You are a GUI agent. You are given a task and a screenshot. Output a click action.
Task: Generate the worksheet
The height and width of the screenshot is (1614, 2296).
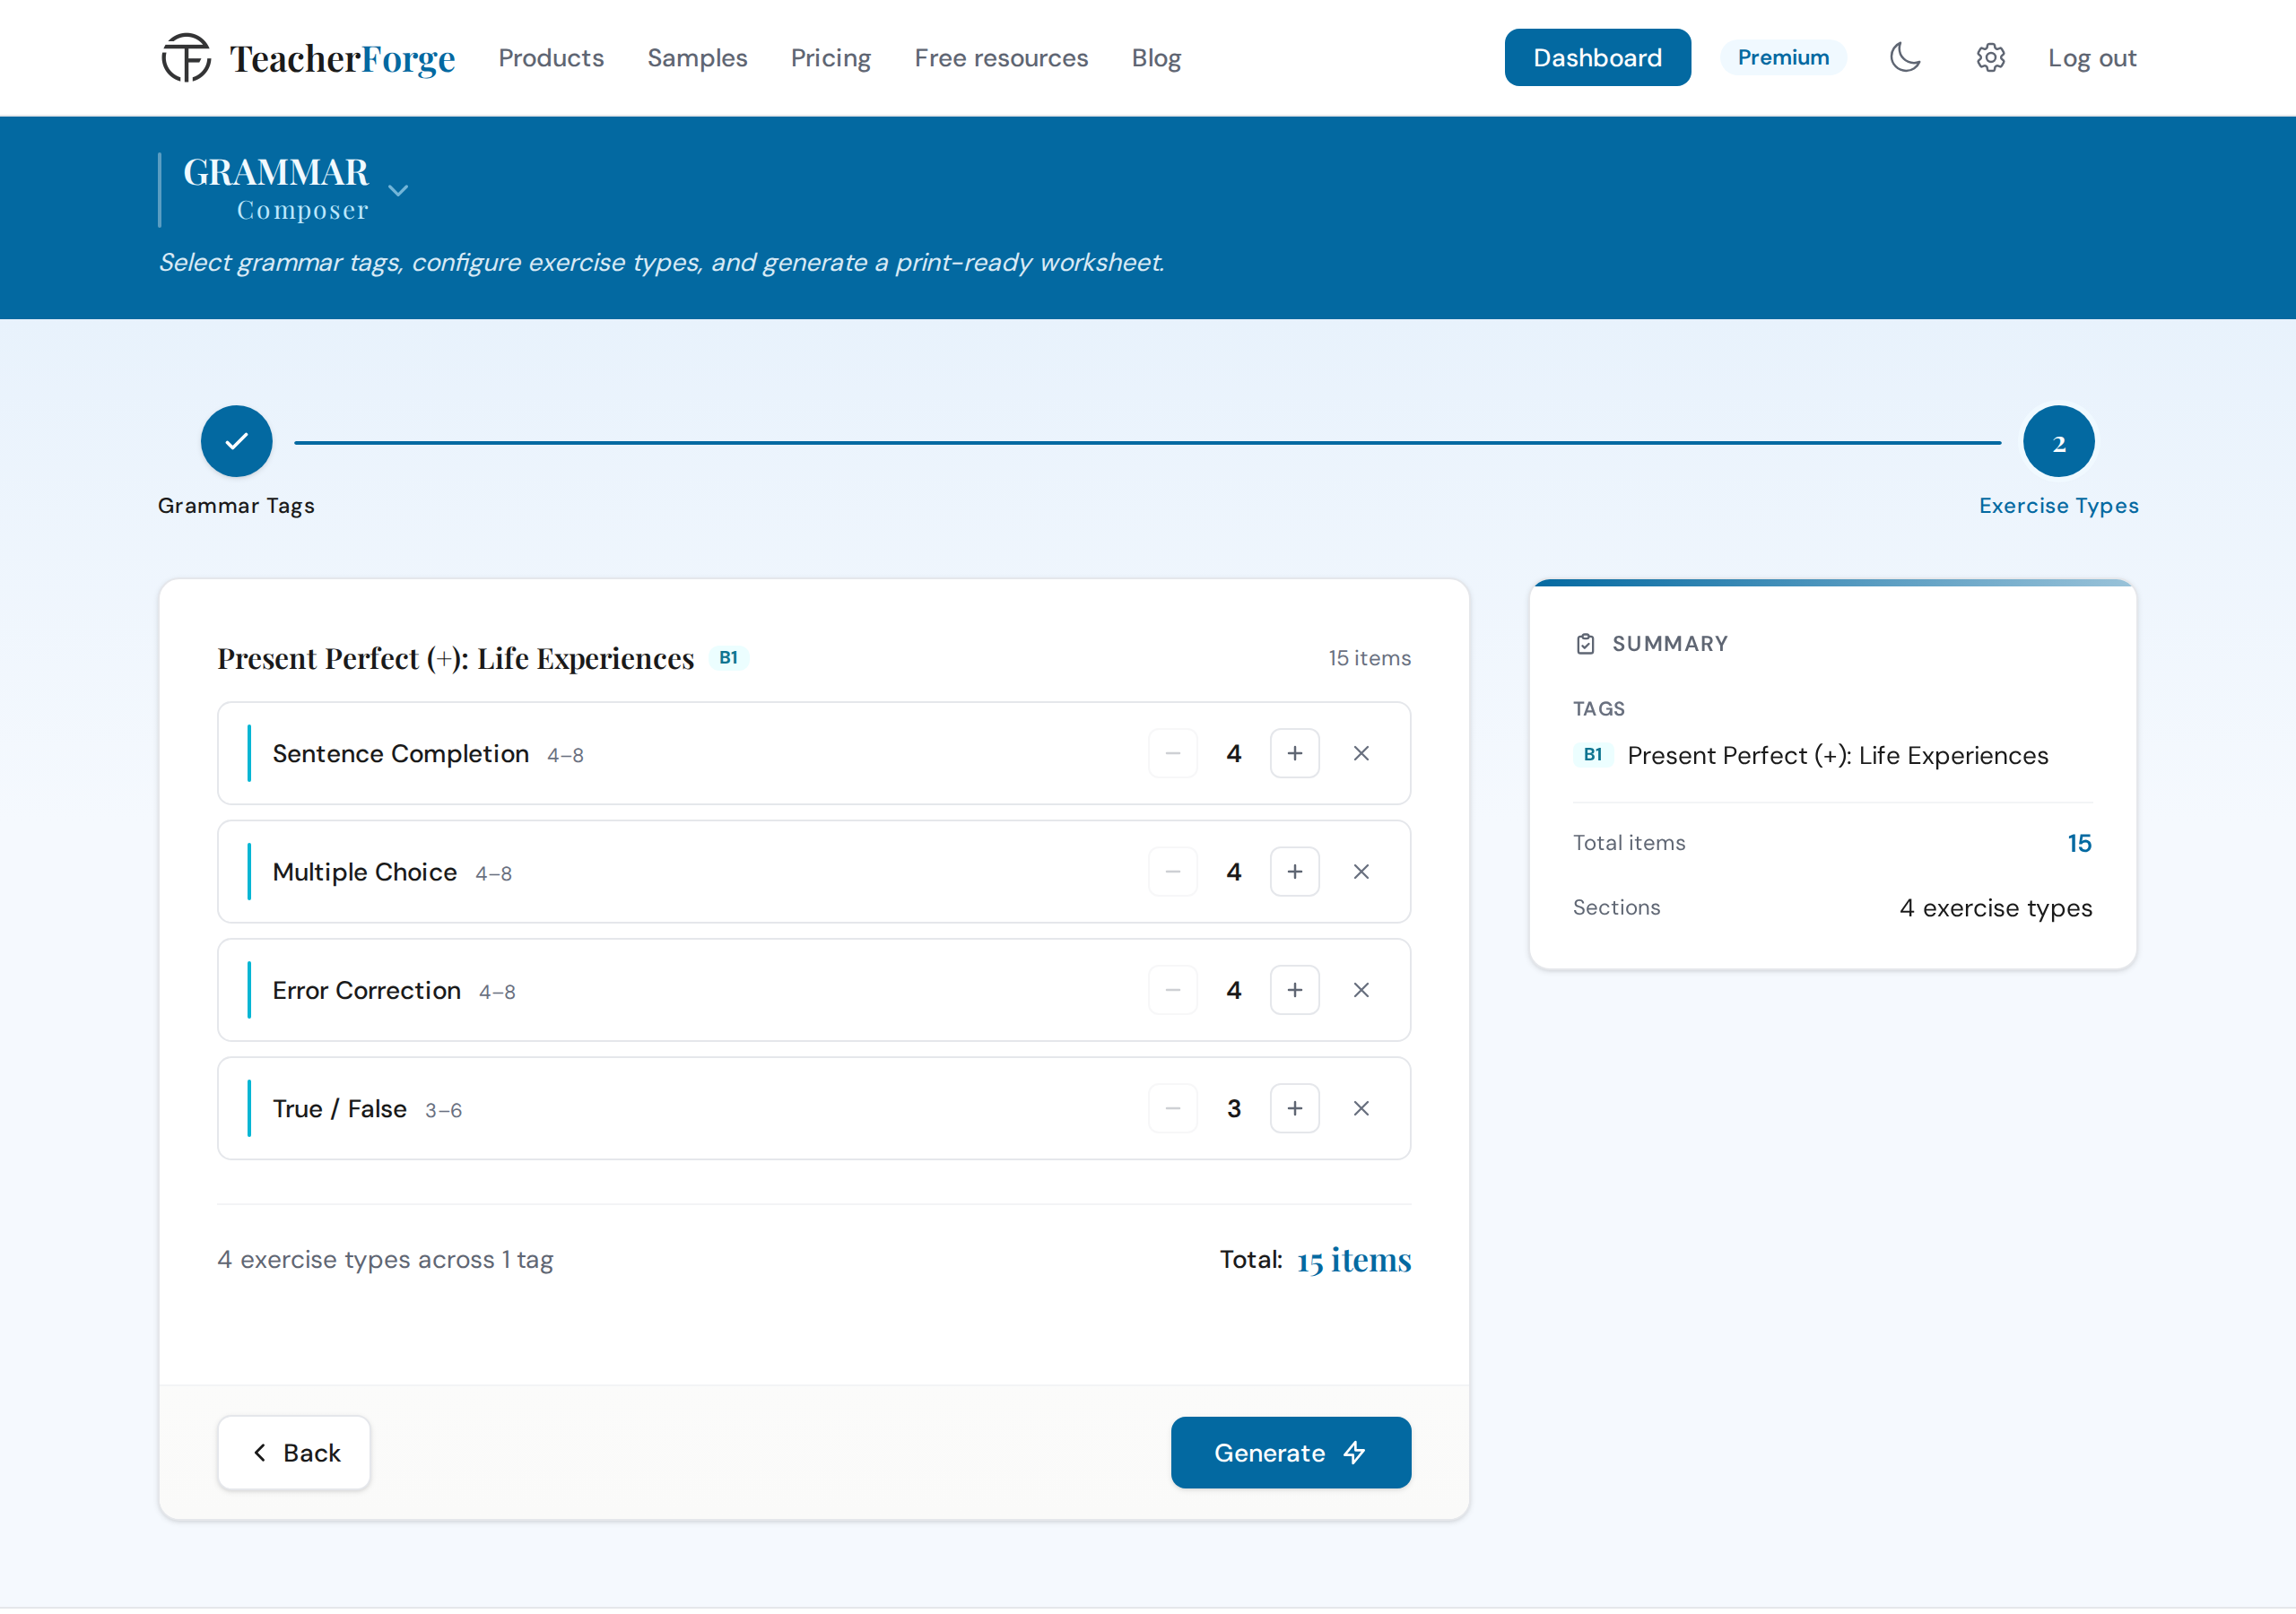click(1290, 1452)
